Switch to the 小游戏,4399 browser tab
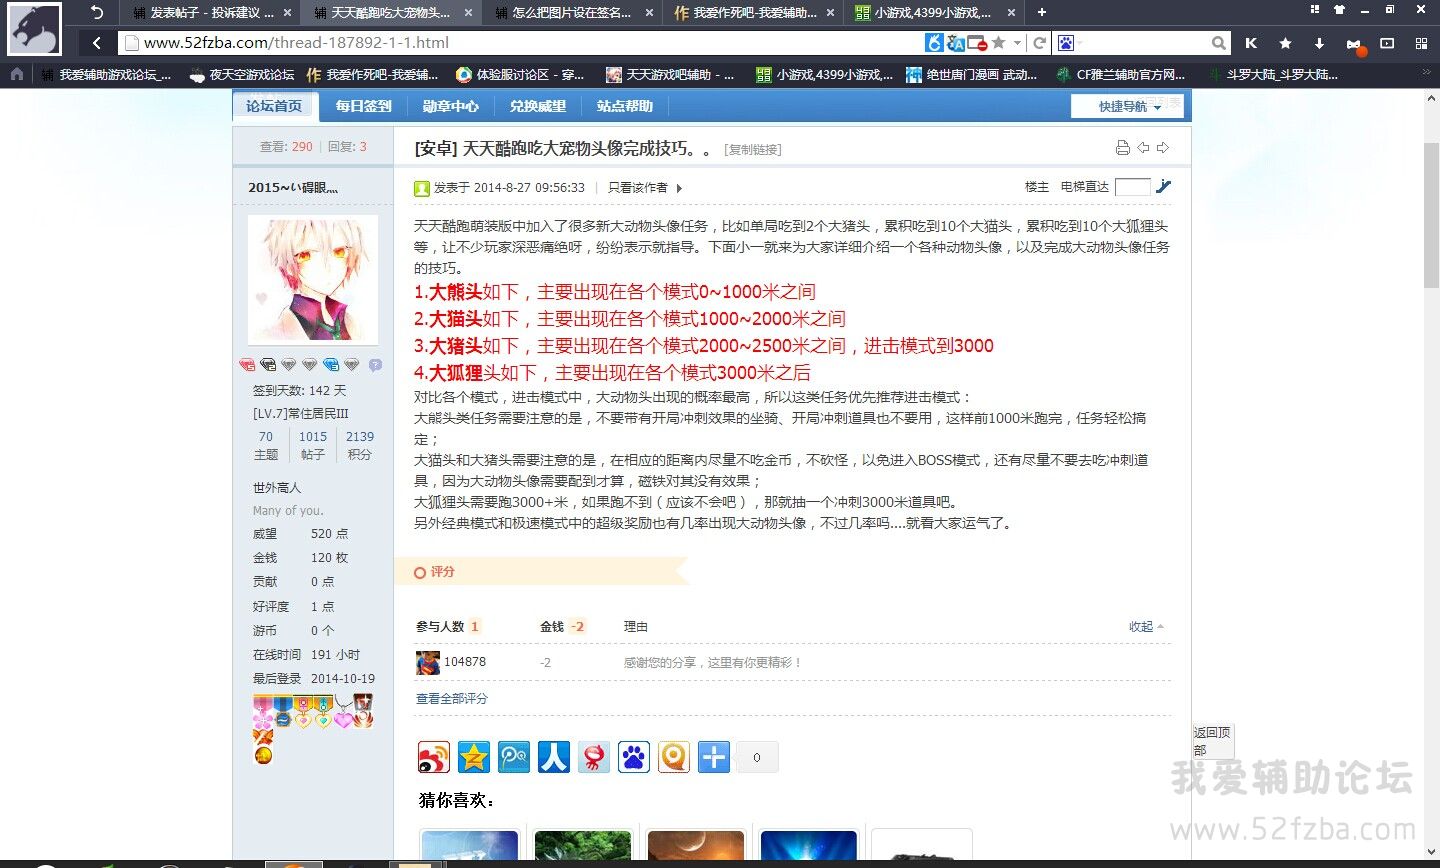This screenshot has height=868, width=1440. click(930, 13)
